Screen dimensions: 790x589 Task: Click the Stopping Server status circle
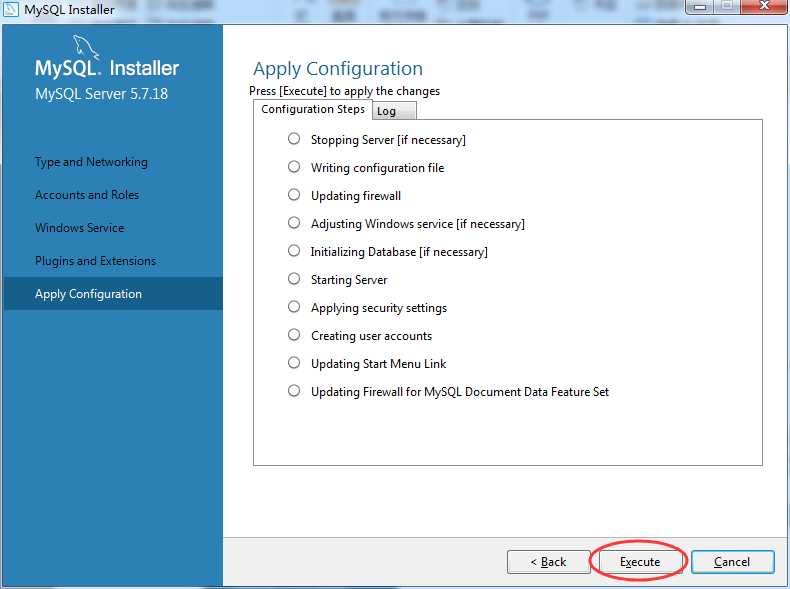[294, 139]
